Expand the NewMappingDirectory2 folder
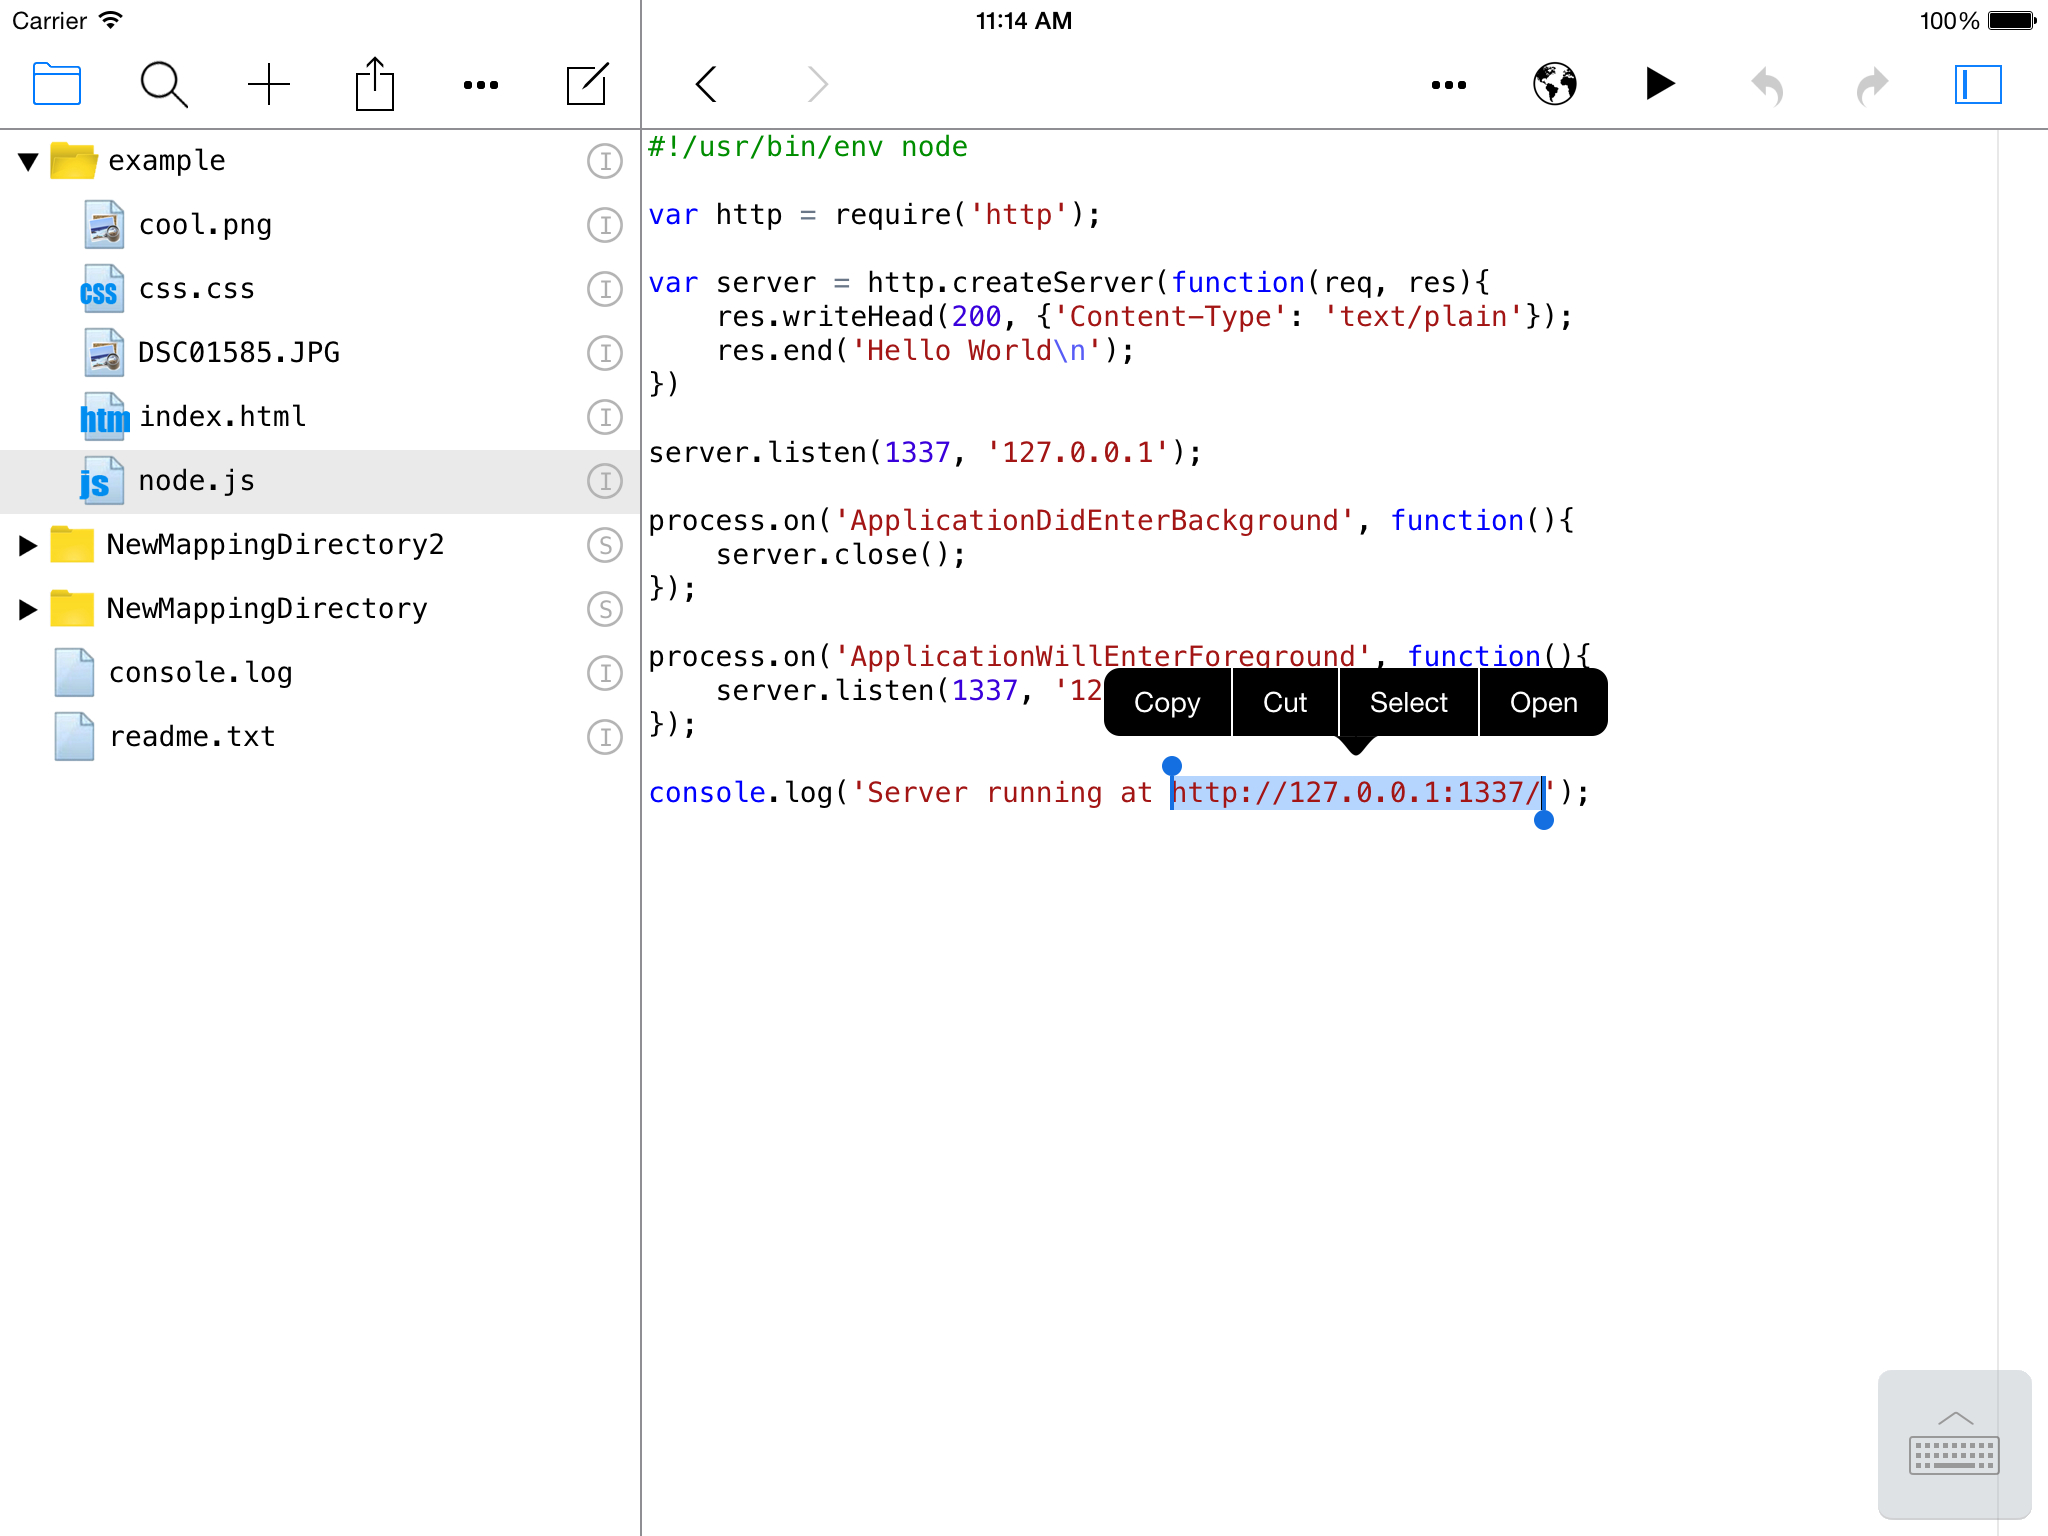2048x1536 pixels. tap(28, 545)
